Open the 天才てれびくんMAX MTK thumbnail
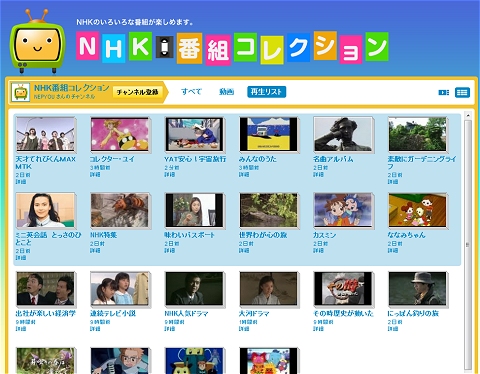This screenshot has width=480, height=374. [x=46, y=134]
